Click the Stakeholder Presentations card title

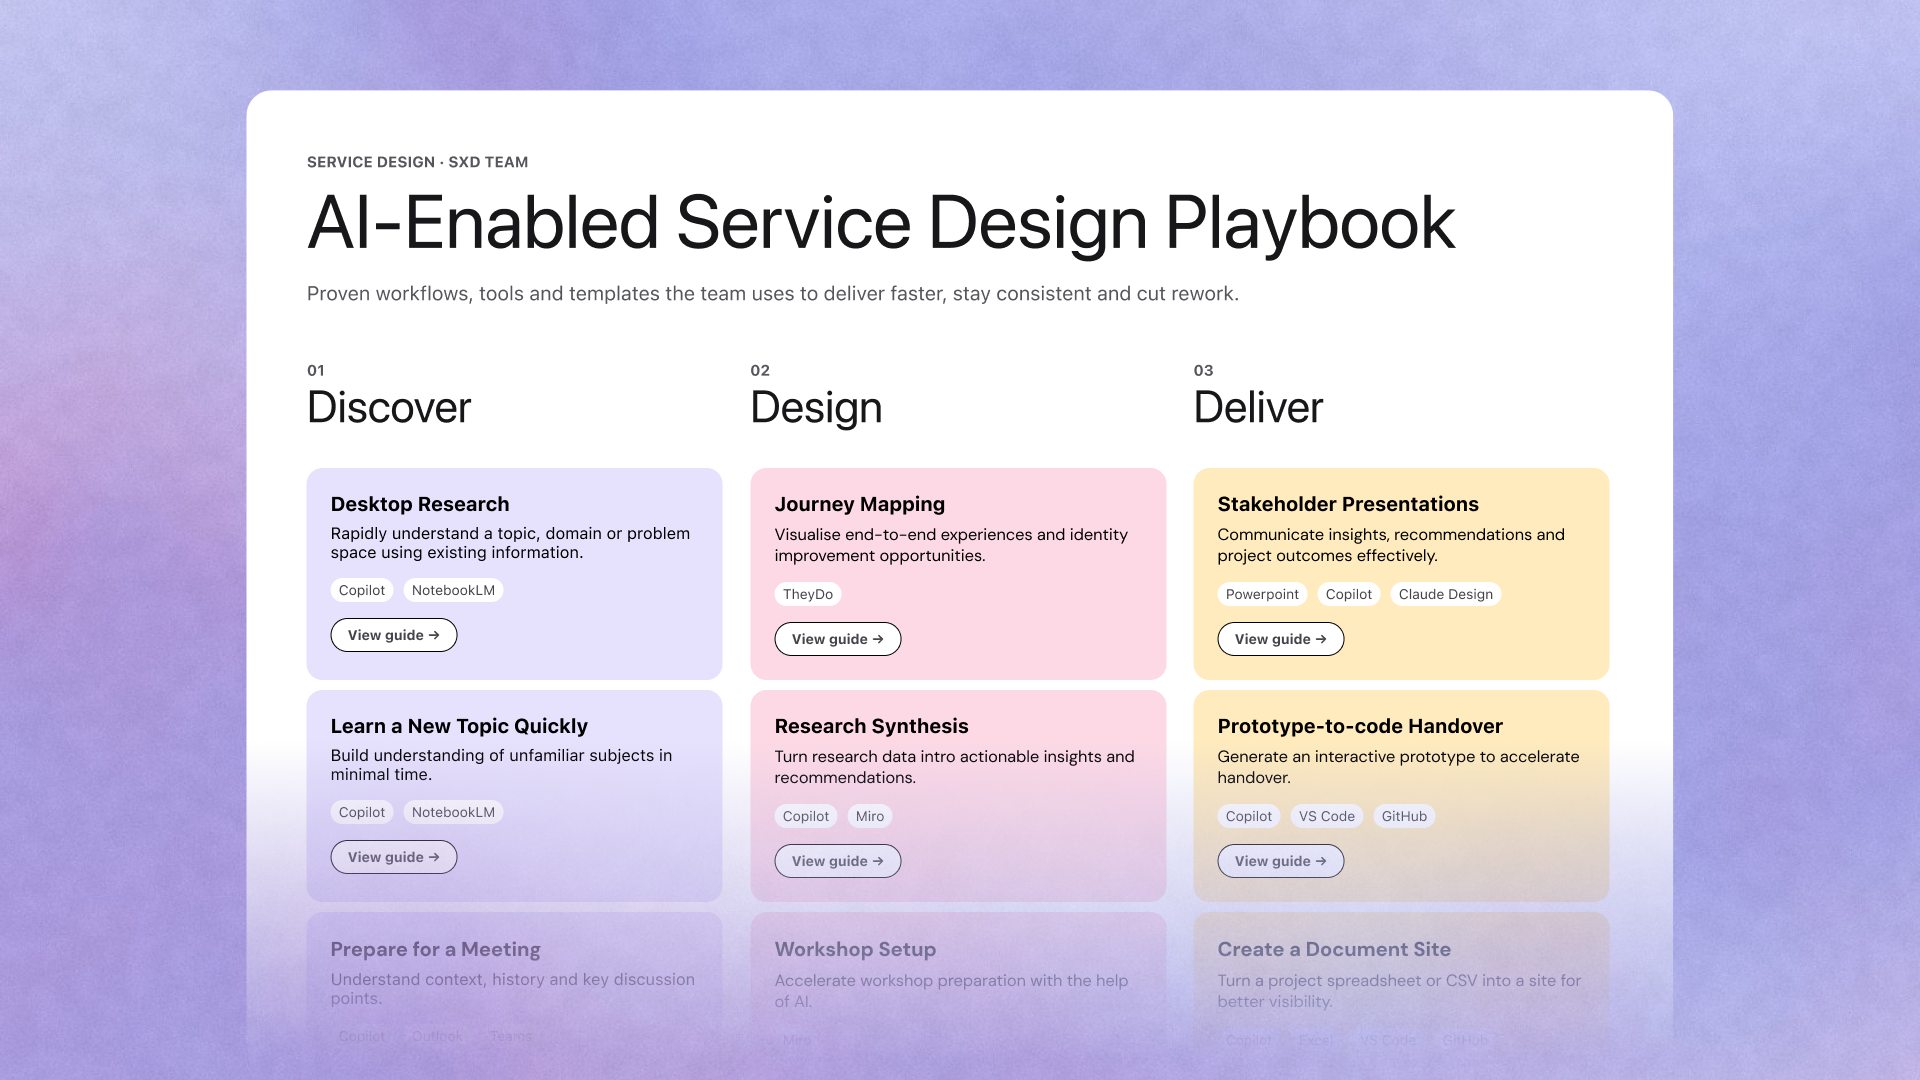click(1348, 504)
